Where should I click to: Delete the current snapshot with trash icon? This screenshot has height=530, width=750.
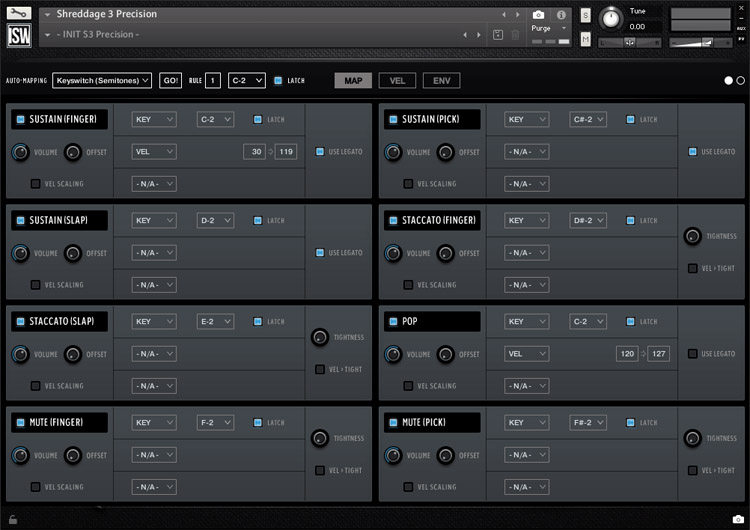(516, 34)
